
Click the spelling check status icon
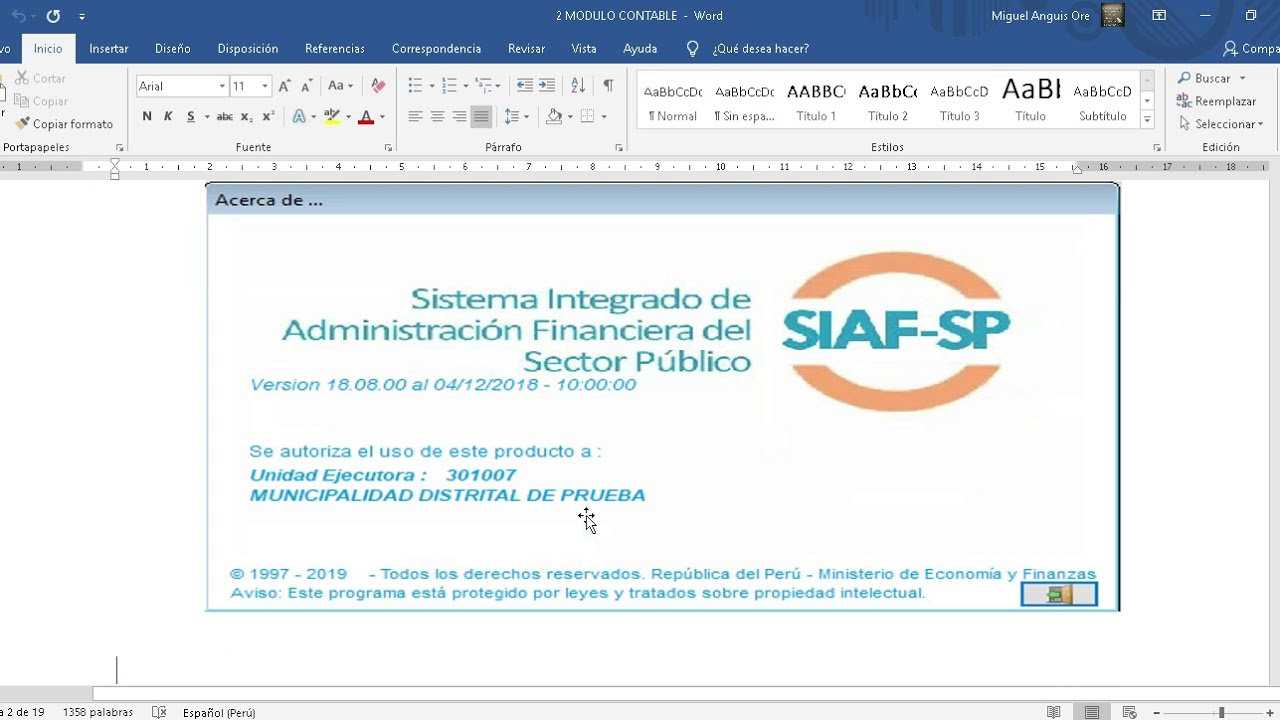tap(159, 712)
